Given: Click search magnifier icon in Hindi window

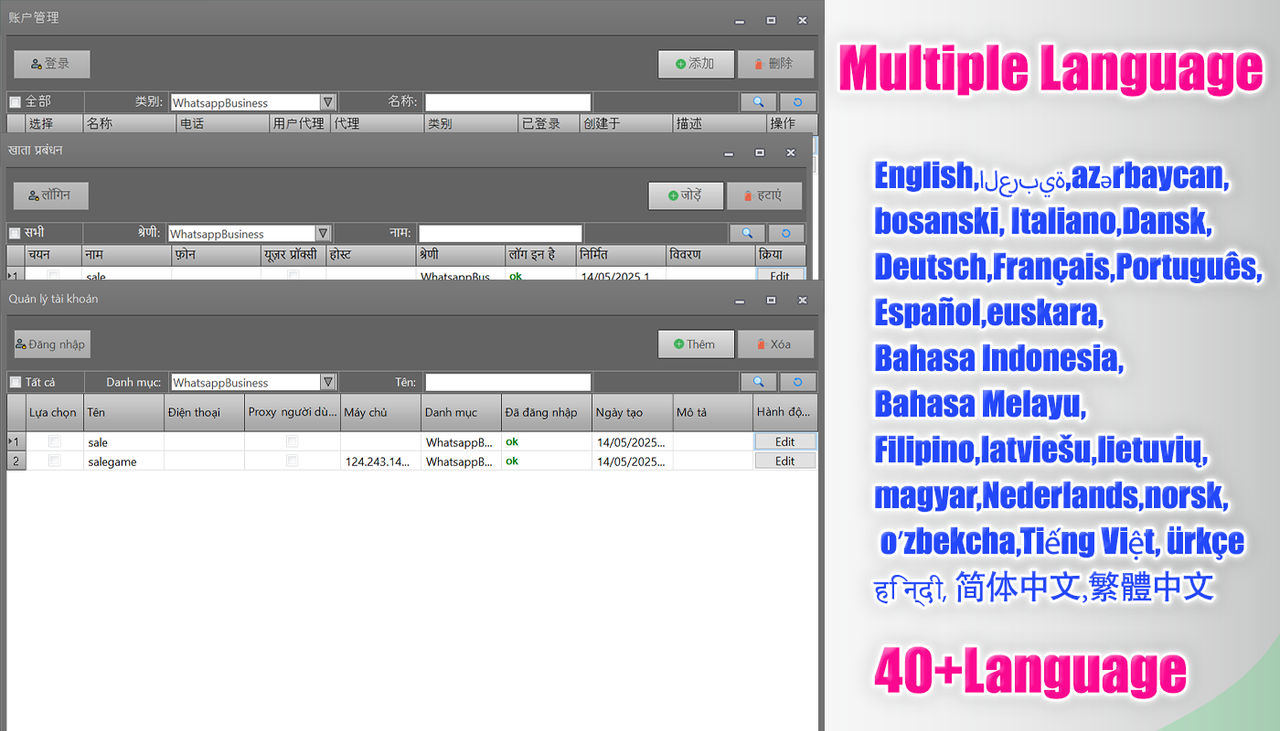Looking at the screenshot, I should point(748,233).
